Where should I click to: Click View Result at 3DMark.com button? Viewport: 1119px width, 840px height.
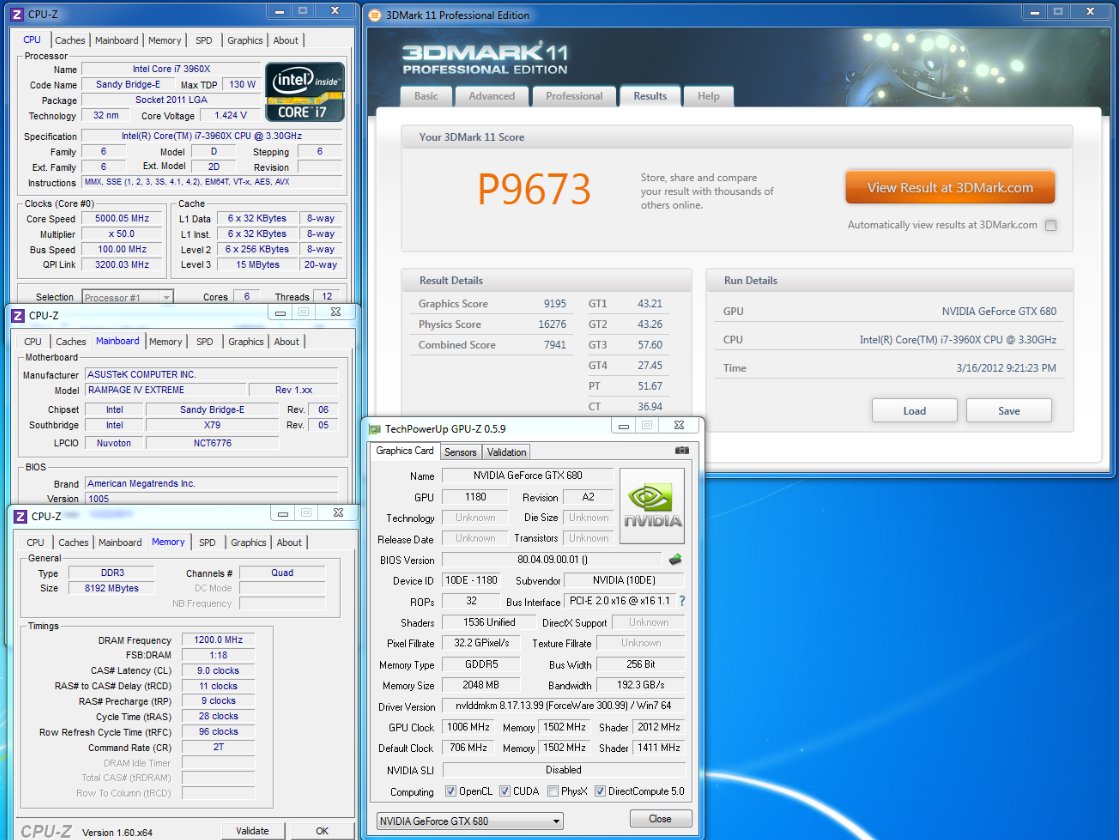(x=950, y=188)
